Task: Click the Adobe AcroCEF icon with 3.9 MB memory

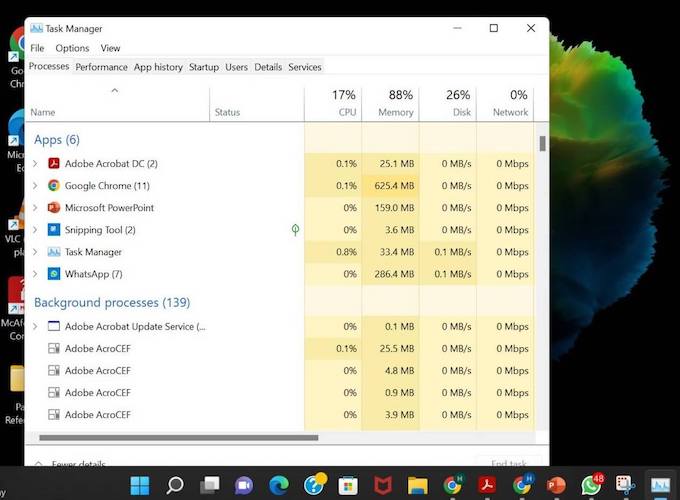Action: tap(54, 415)
